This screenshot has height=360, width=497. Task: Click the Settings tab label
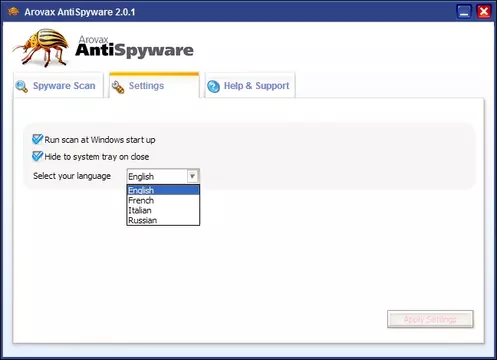click(146, 86)
